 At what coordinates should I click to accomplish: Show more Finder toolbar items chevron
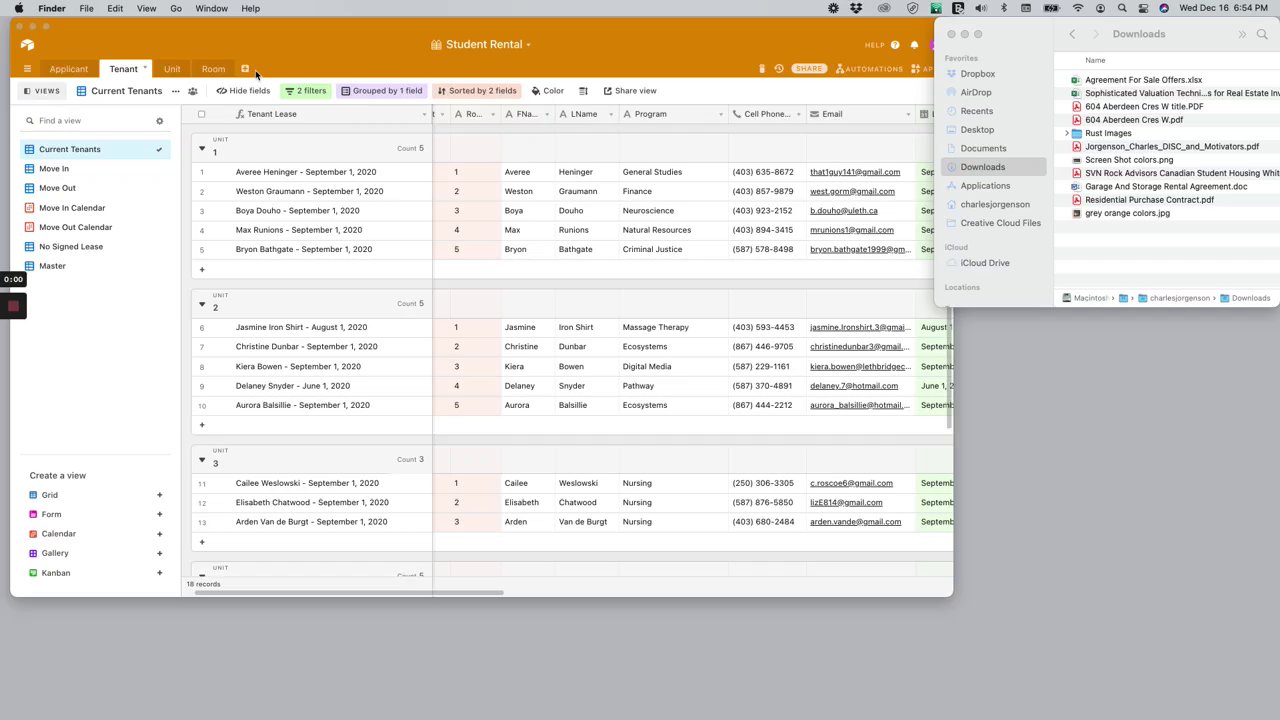pyautogui.click(x=1242, y=34)
